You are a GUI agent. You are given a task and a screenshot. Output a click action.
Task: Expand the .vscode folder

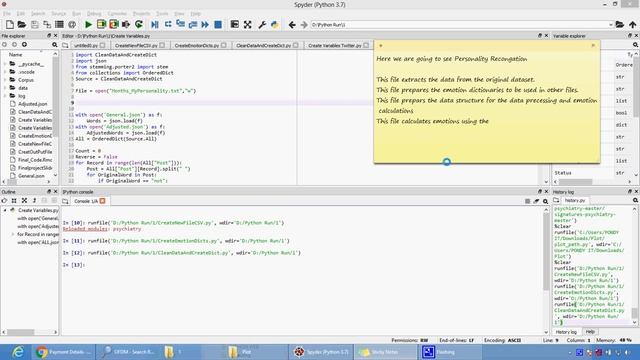pos(5,72)
